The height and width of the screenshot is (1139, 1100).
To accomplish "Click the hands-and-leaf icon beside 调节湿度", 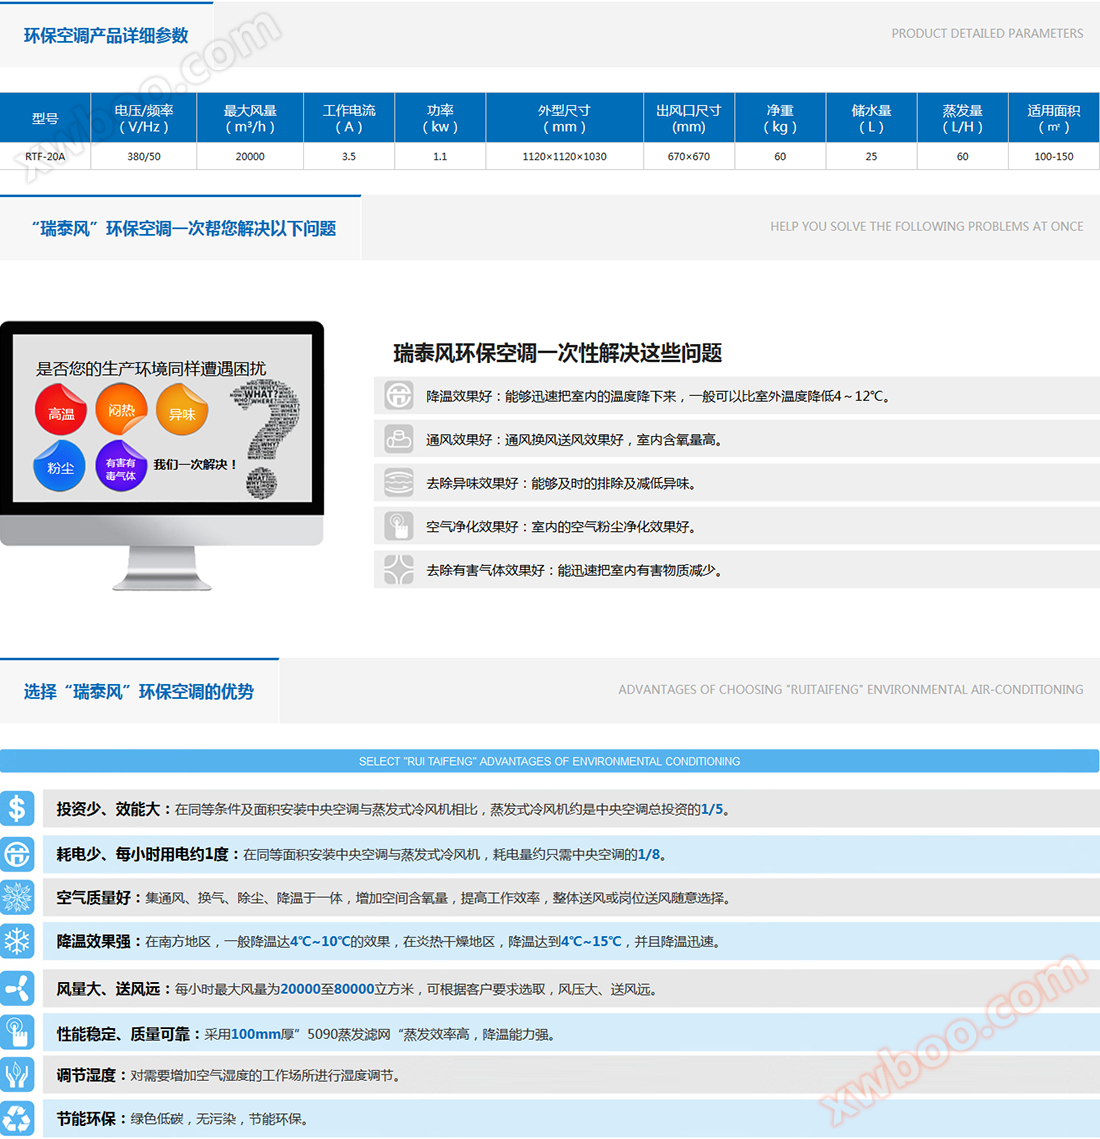I will (18, 1075).
